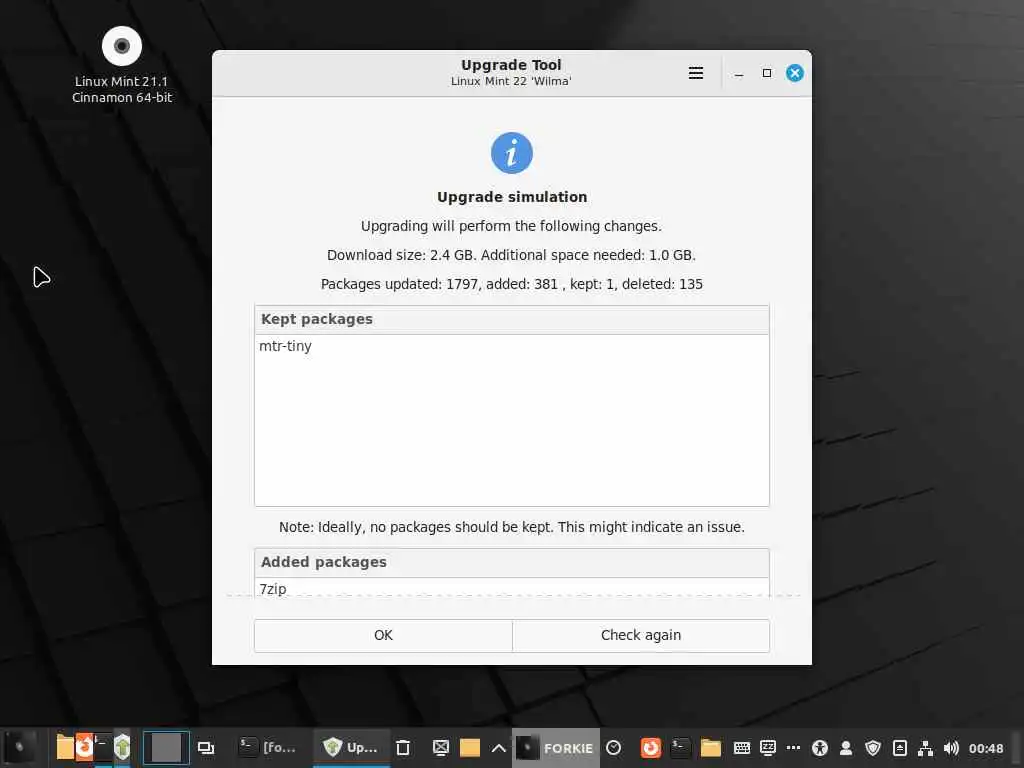1024x768 pixels.
Task: Click the blue info icon in dialog
Action: pos(511,153)
